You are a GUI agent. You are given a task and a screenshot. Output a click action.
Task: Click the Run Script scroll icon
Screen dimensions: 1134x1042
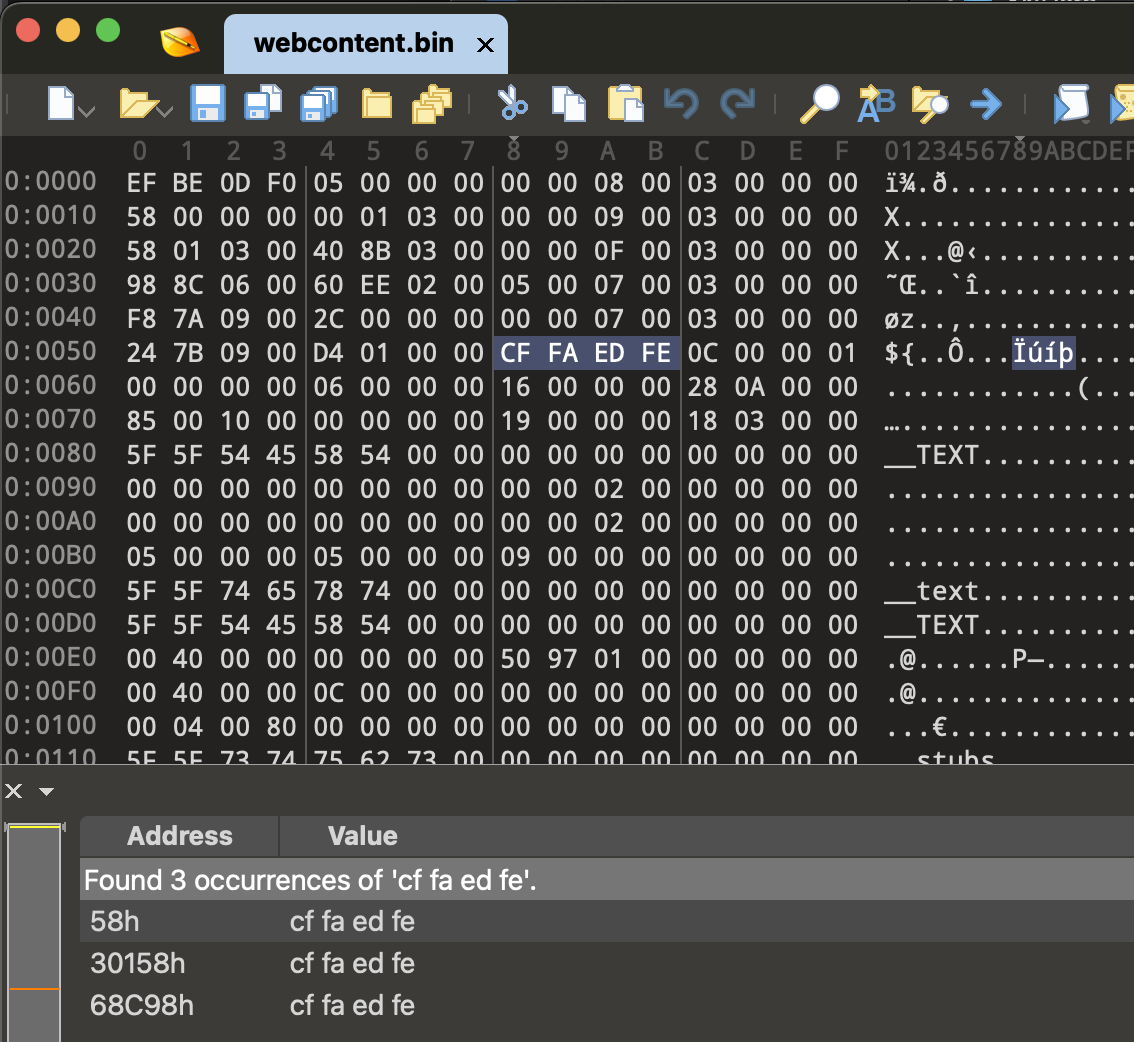coord(1071,103)
